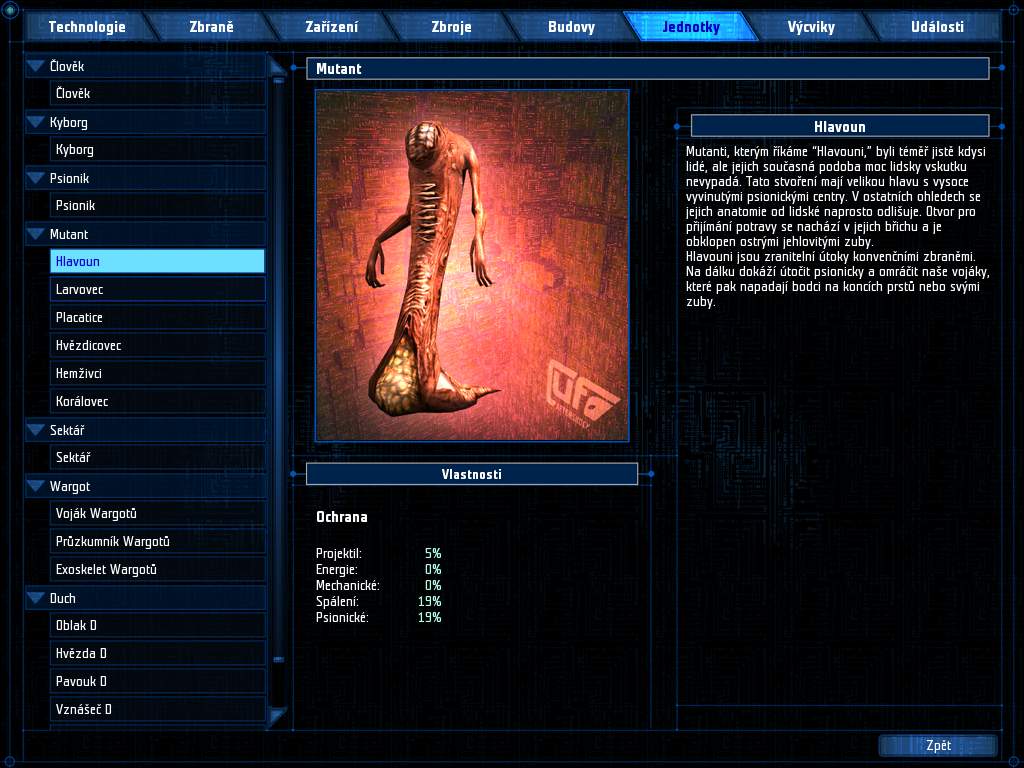Click the Hlavoun creature image
This screenshot has height=768, width=1024.
(472, 266)
